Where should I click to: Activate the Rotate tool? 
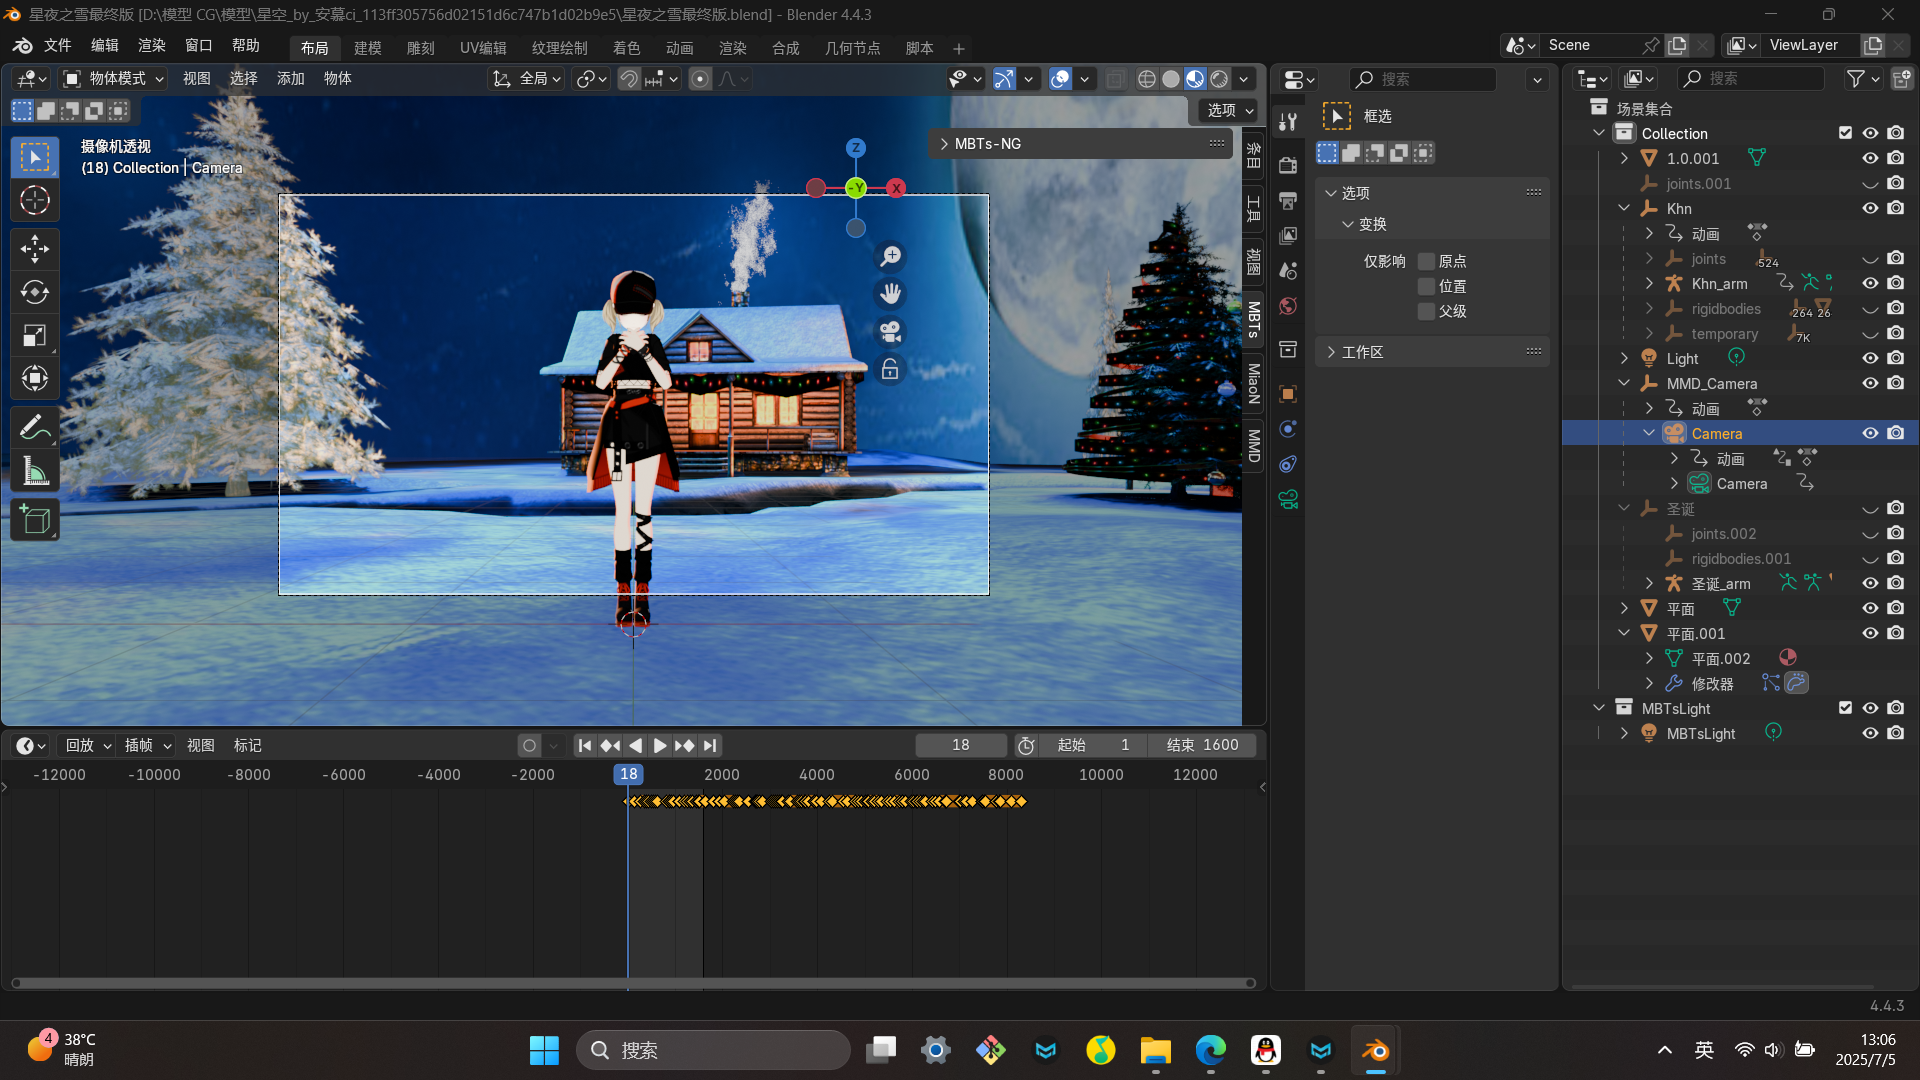(35, 292)
